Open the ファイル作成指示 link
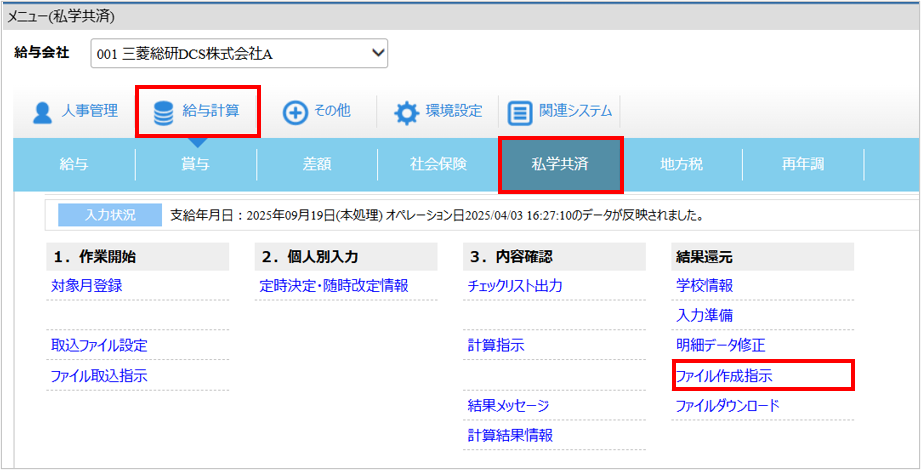Screen dimensions: 921x470 click(x=724, y=376)
